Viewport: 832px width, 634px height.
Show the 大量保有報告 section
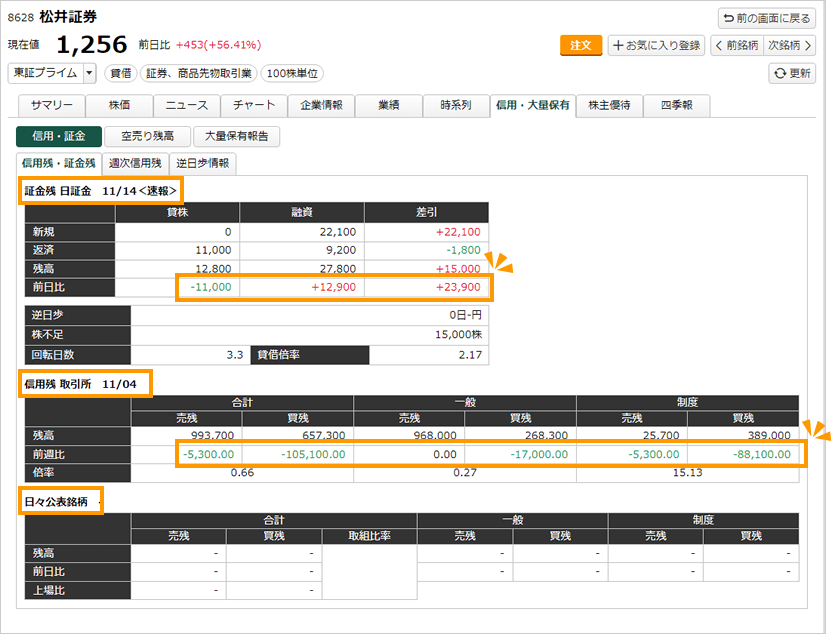pyautogui.click(x=236, y=136)
